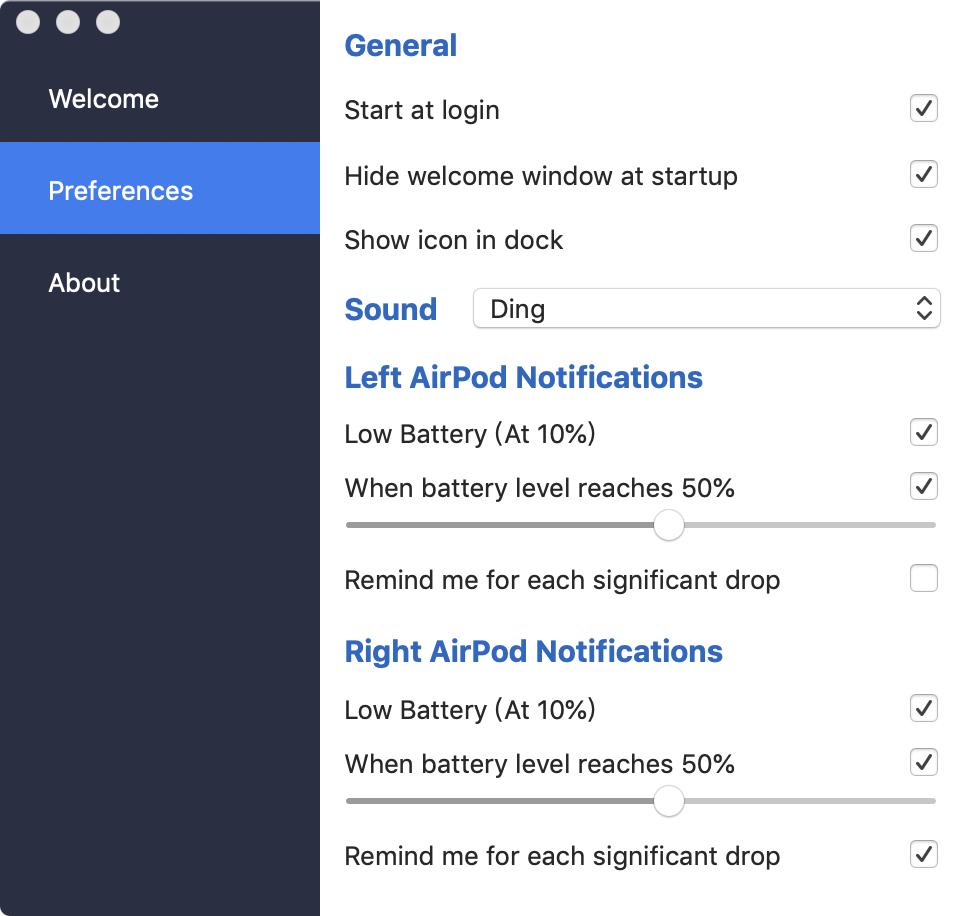The width and height of the screenshot is (962, 916).
Task: Toggle Left AirPod Low Battery notification
Action: [x=923, y=432]
